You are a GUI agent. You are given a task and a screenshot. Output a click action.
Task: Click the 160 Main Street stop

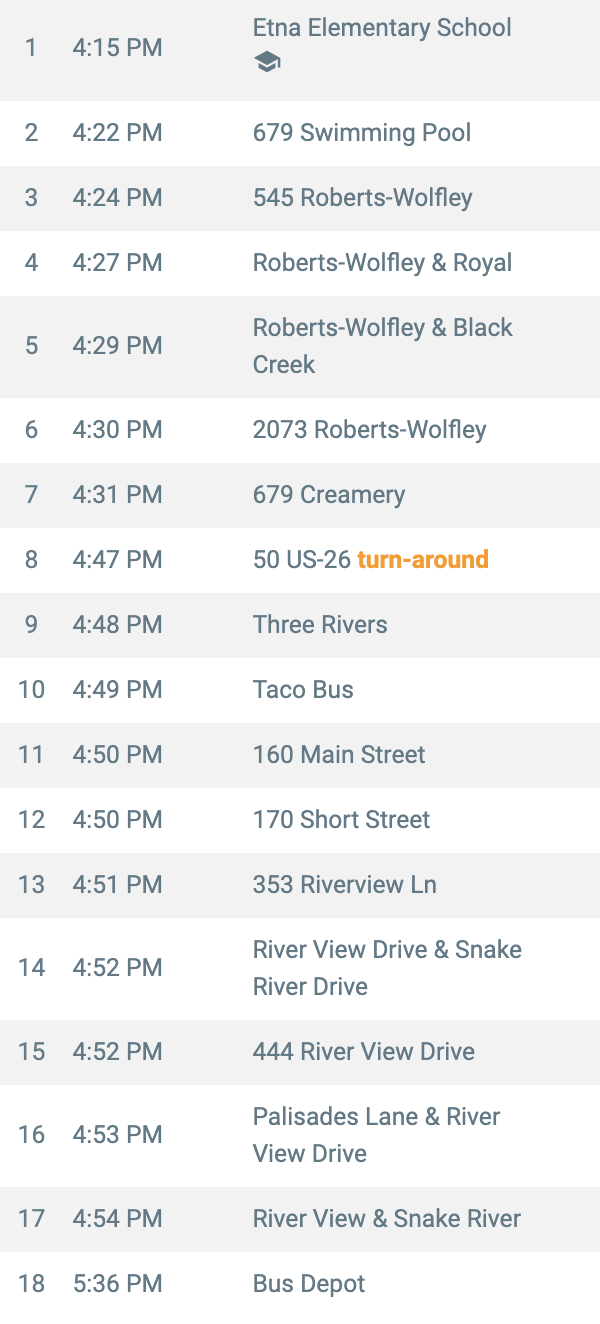click(300, 755)
